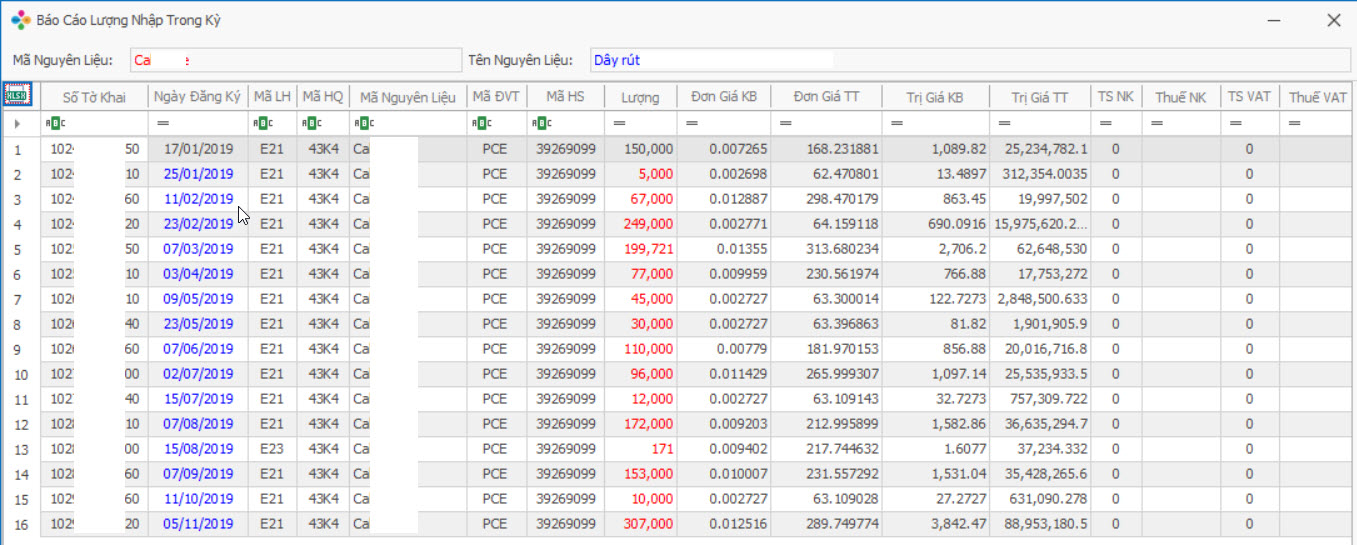Open the Mã Nguyên Liệu filter operator icon
Screen dimensions: 1357x545
(x=363, y=123)
